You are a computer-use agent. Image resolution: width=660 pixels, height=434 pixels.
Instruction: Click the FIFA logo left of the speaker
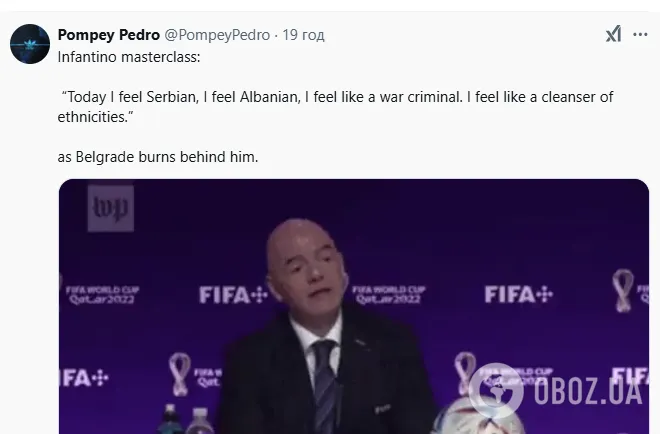click(233, 295)
